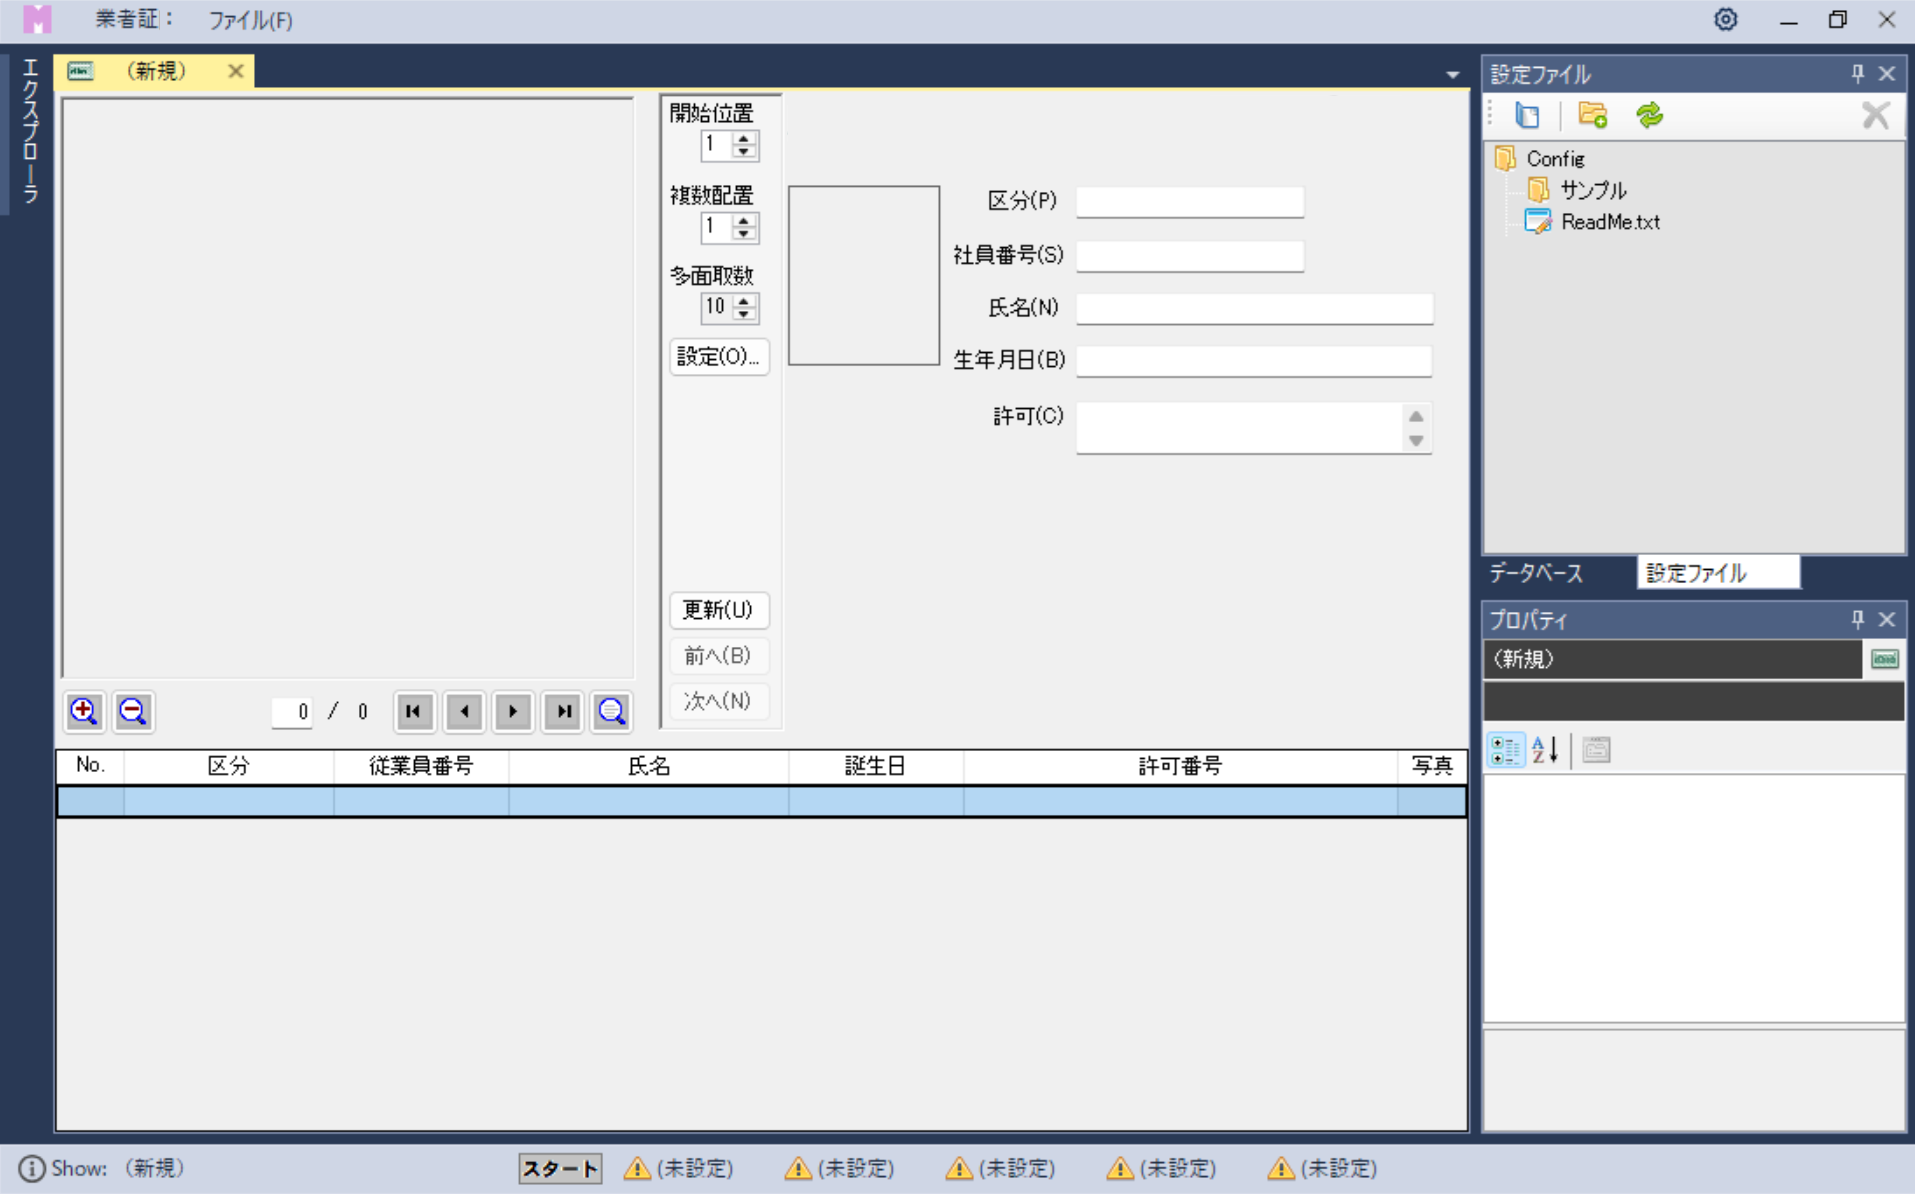
Task: Click the 次へ(N) button
Action: pyautogui.click(x=719, y=701)
